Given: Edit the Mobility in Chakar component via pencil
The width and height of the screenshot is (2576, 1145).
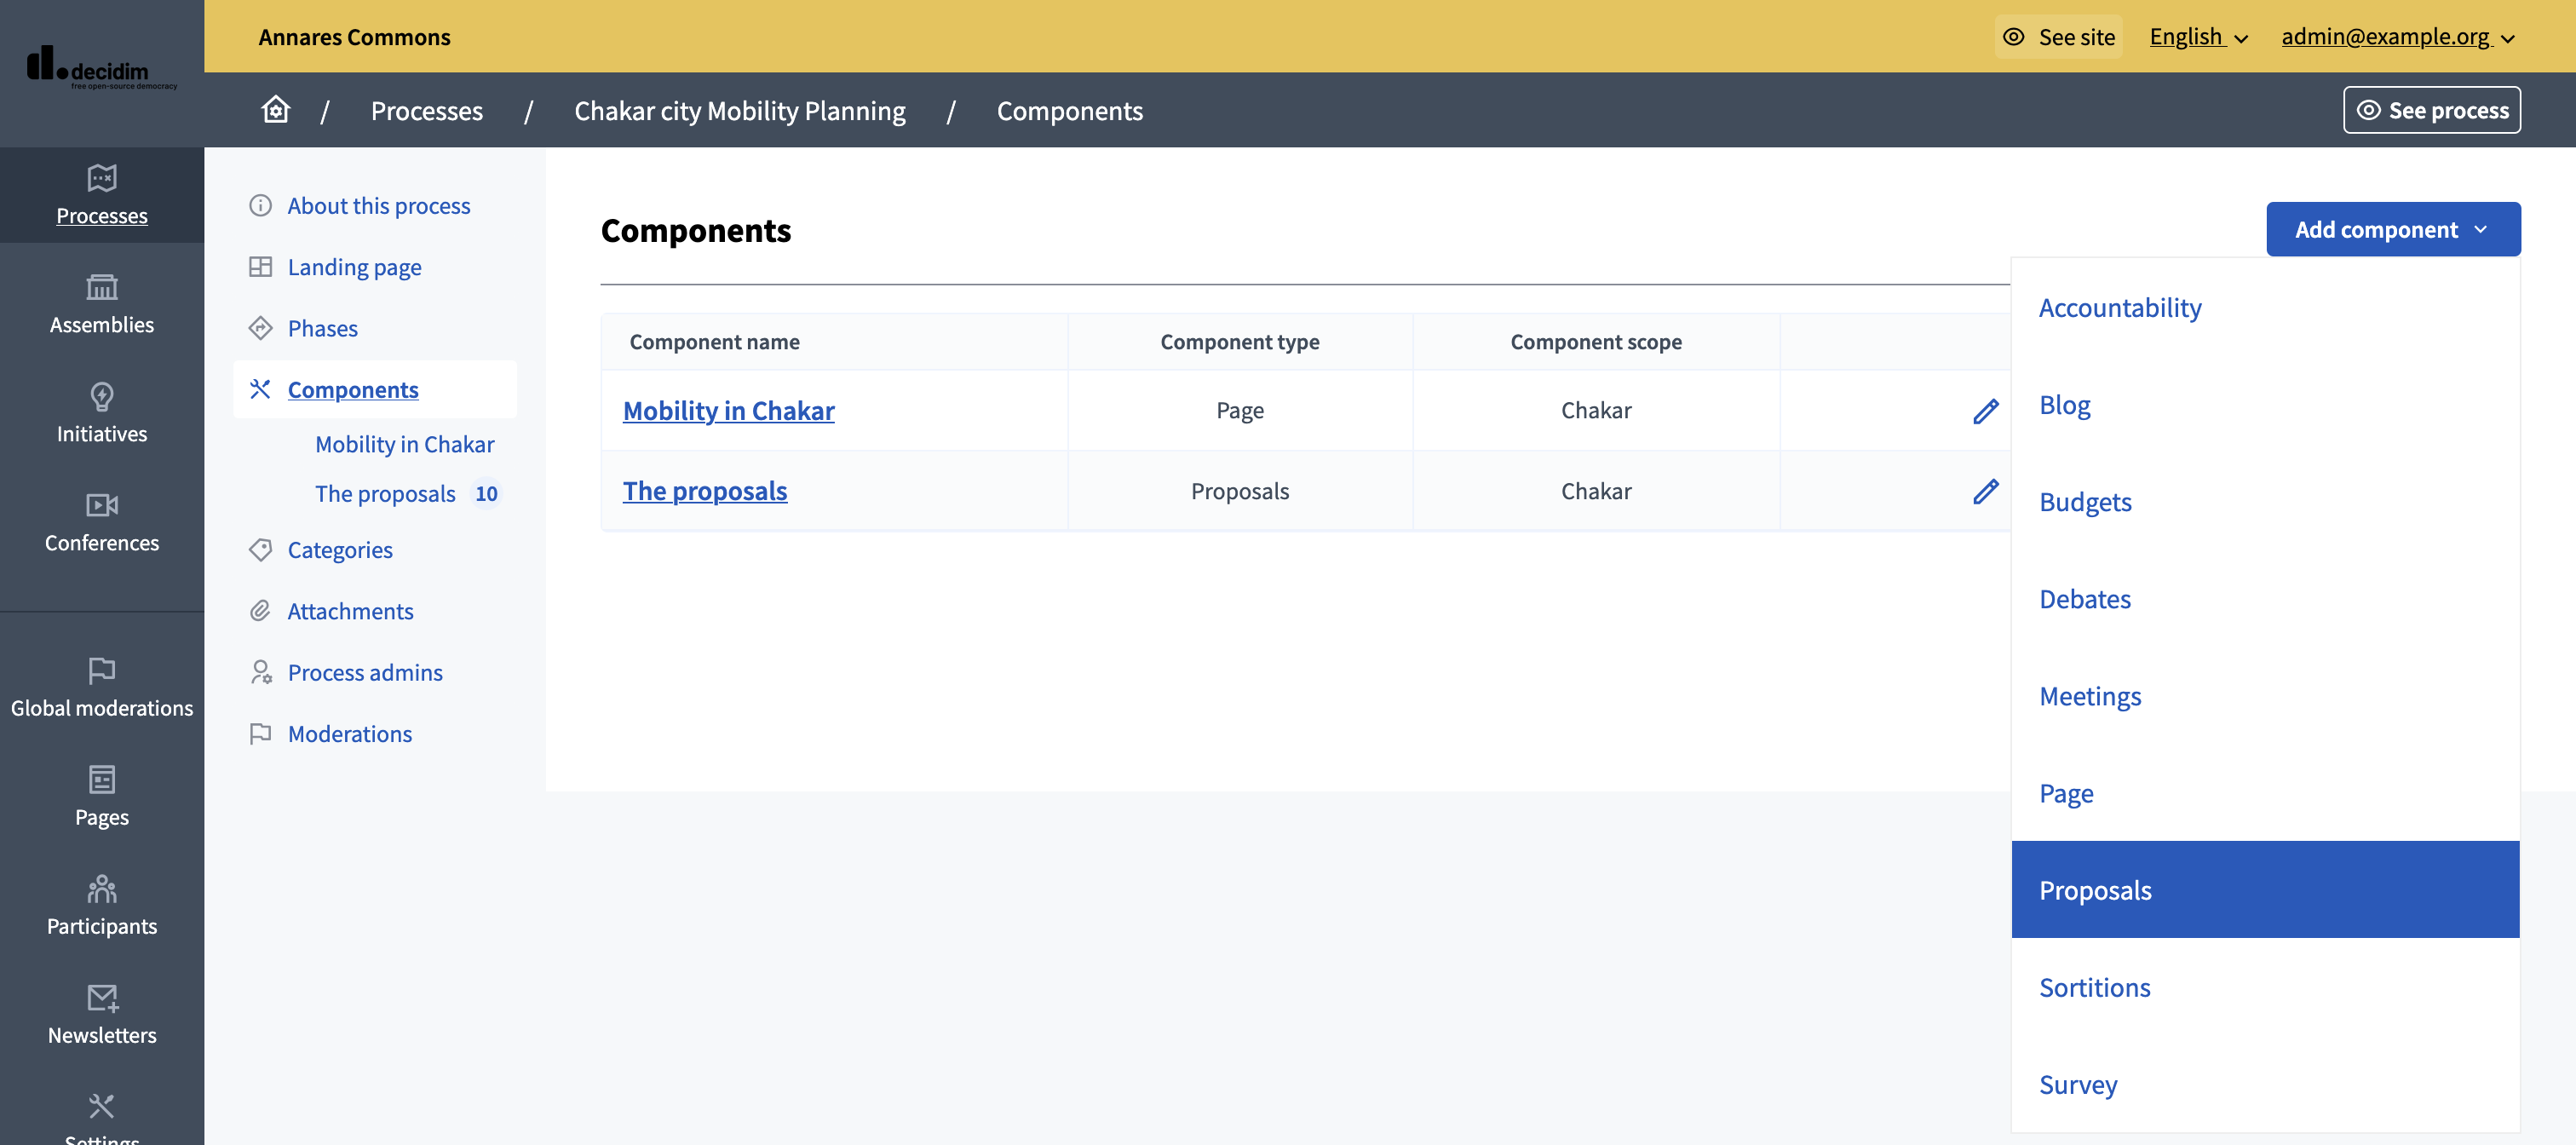Looking at the screenshot, I should pyautogui.click(x=1986, y=410).
